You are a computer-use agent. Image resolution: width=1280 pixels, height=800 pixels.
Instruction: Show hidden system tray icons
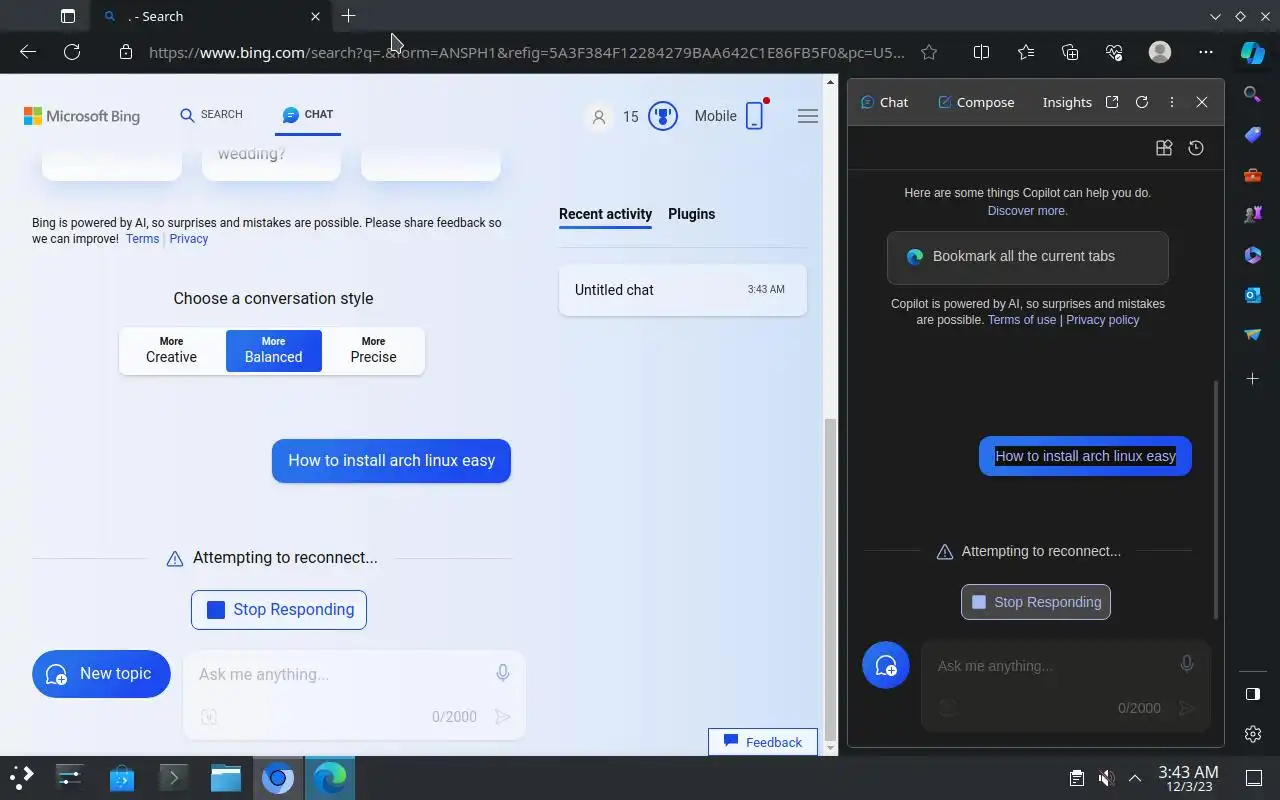pos(1135,778)
